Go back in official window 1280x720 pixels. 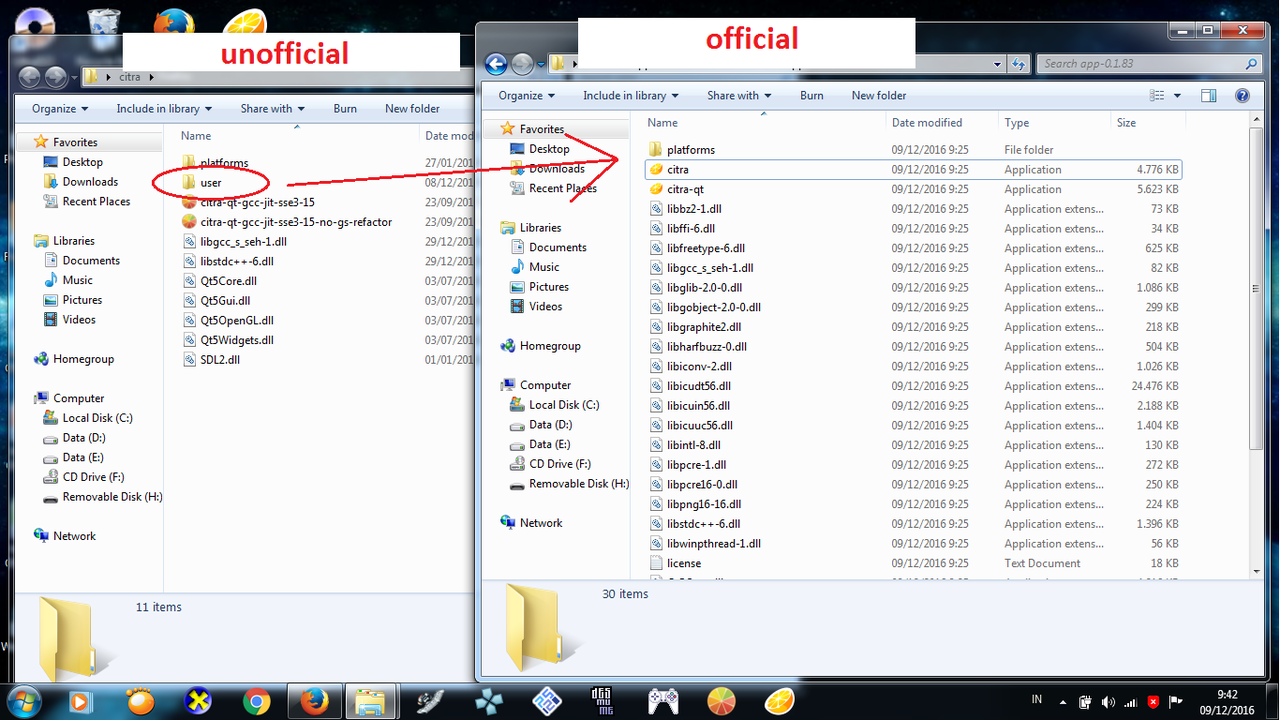click(x=496, y=64)
